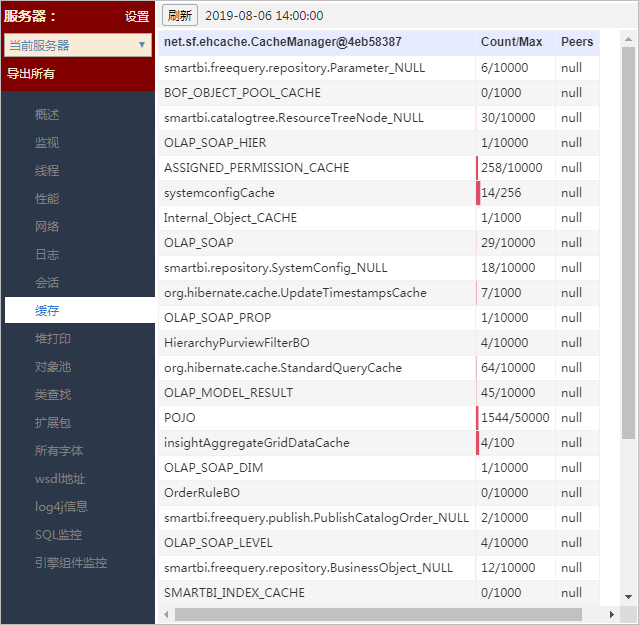Open the SQL监控 page

click(59, 535)
